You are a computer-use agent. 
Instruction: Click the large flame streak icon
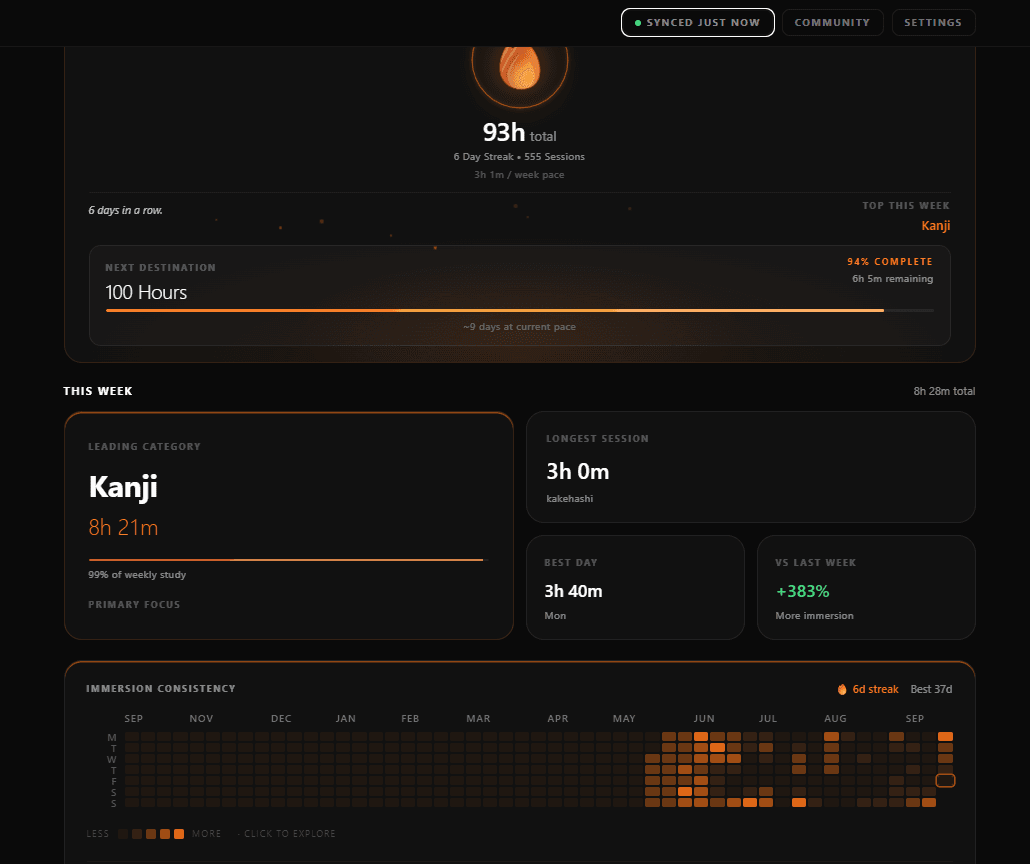coord(520,66)
